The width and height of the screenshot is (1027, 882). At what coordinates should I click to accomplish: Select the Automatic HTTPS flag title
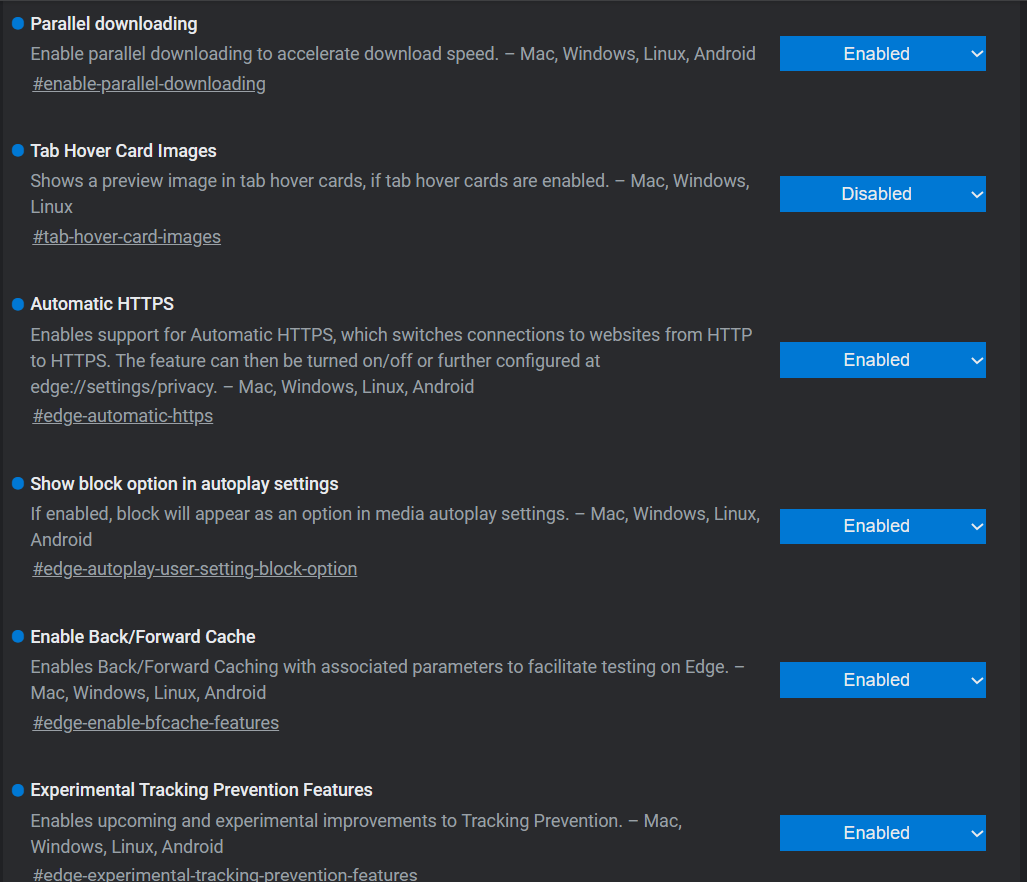tap(102, 304)
